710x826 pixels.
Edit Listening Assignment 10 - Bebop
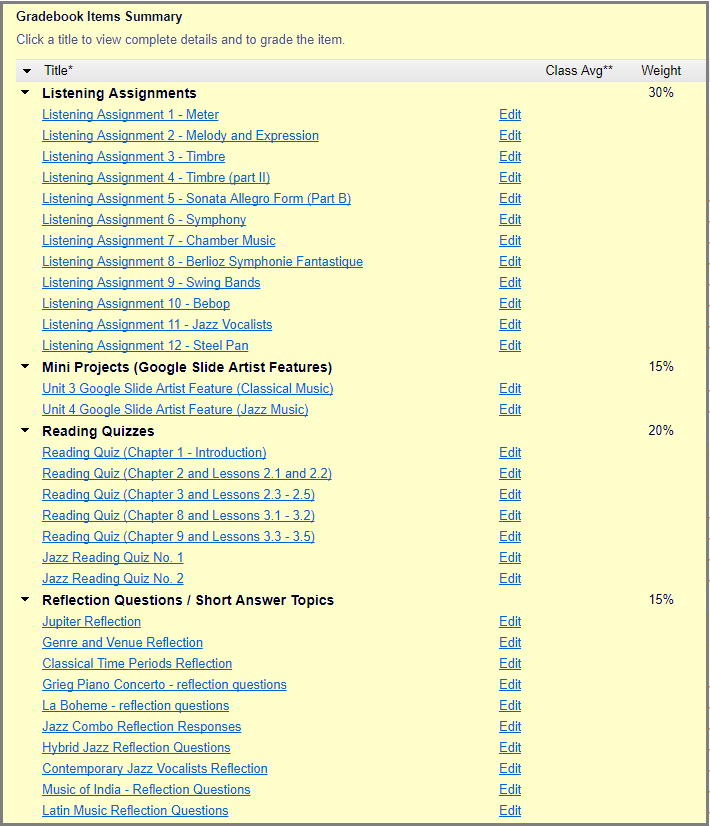pos(510,304)
